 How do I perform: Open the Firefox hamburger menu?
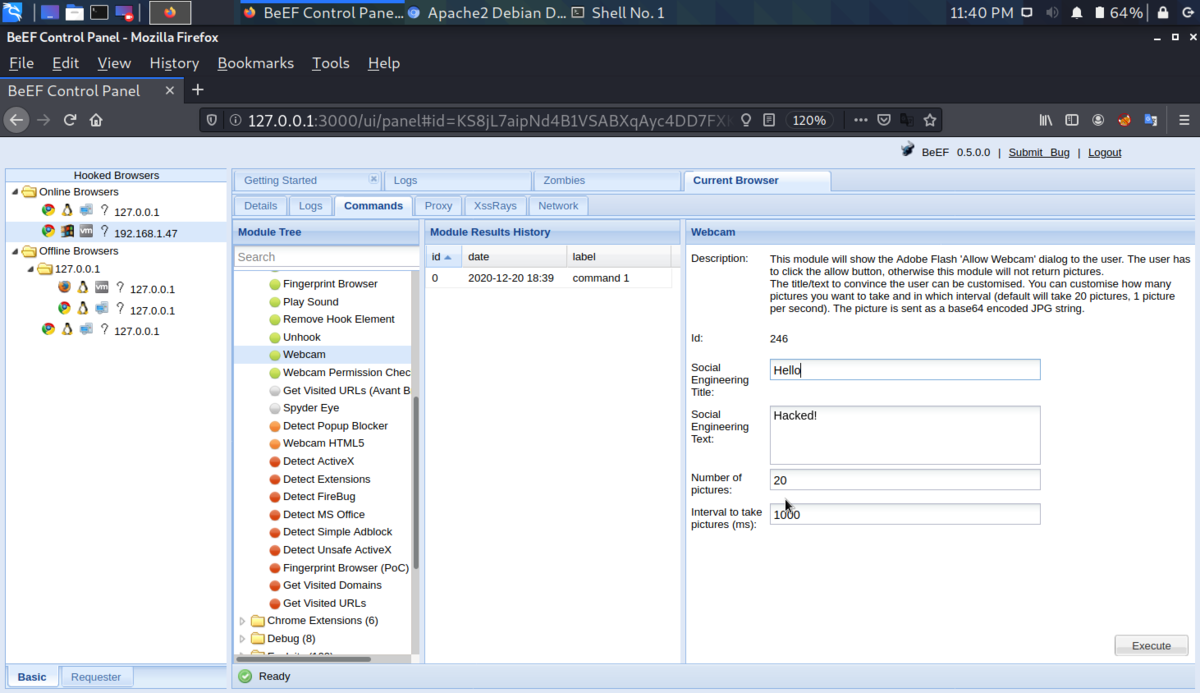point(1183,120)
